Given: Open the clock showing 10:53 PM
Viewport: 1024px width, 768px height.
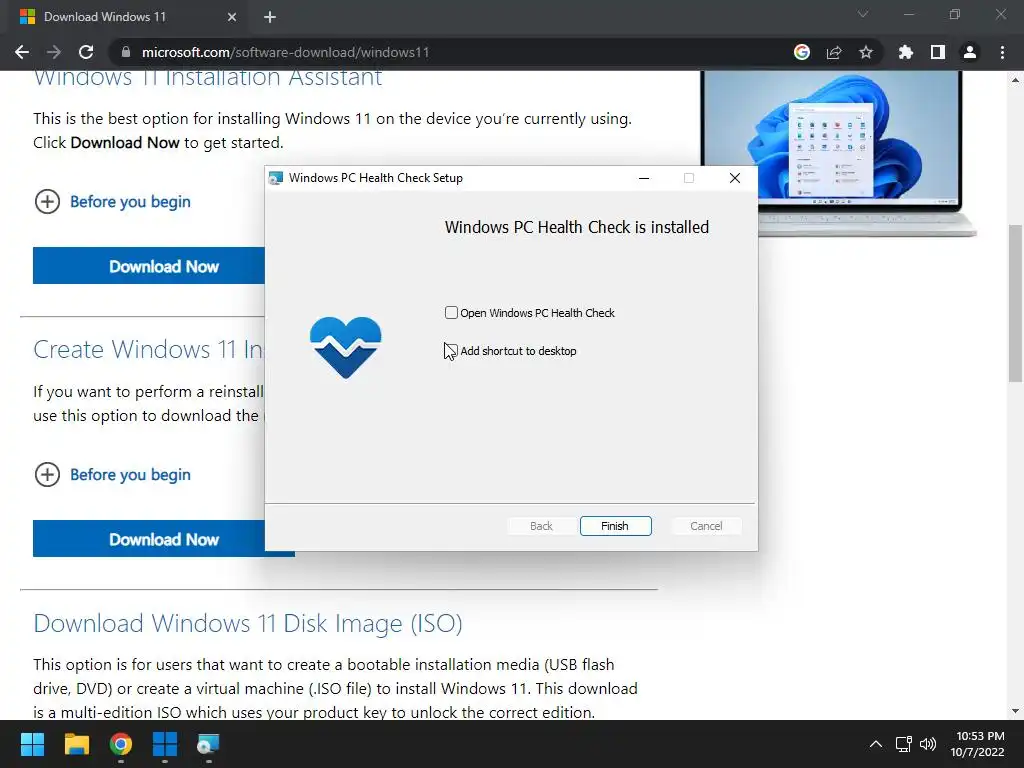Looking at the screenshot, I should pyautogui.click(x=978, y=744).
